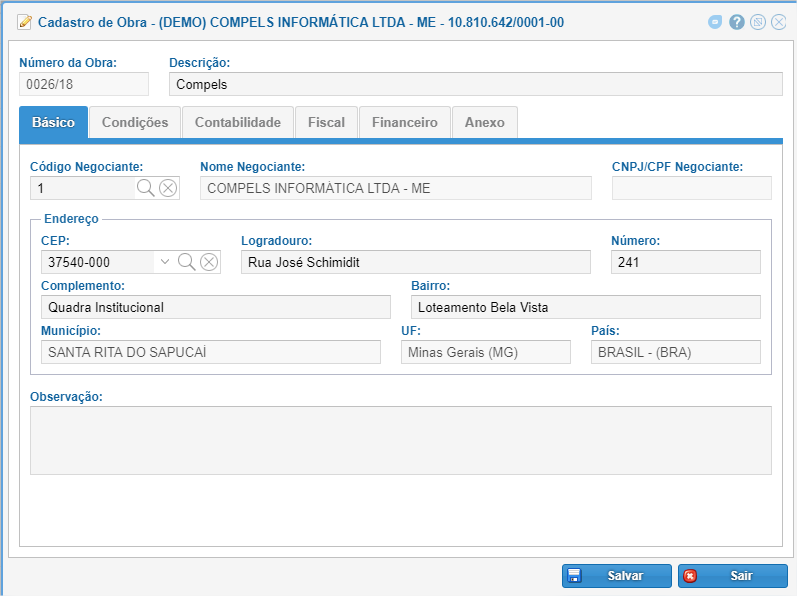Click the Sair button
The height and width of the screenshot is (596, 797).
[733, 576]
